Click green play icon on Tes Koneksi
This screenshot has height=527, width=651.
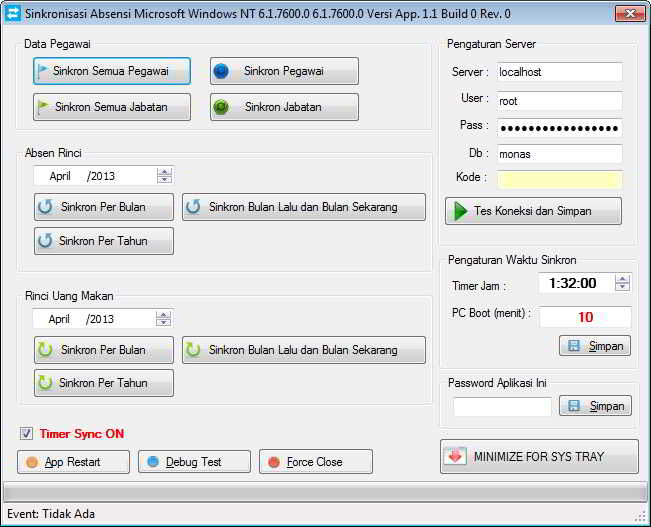[460, 211]
